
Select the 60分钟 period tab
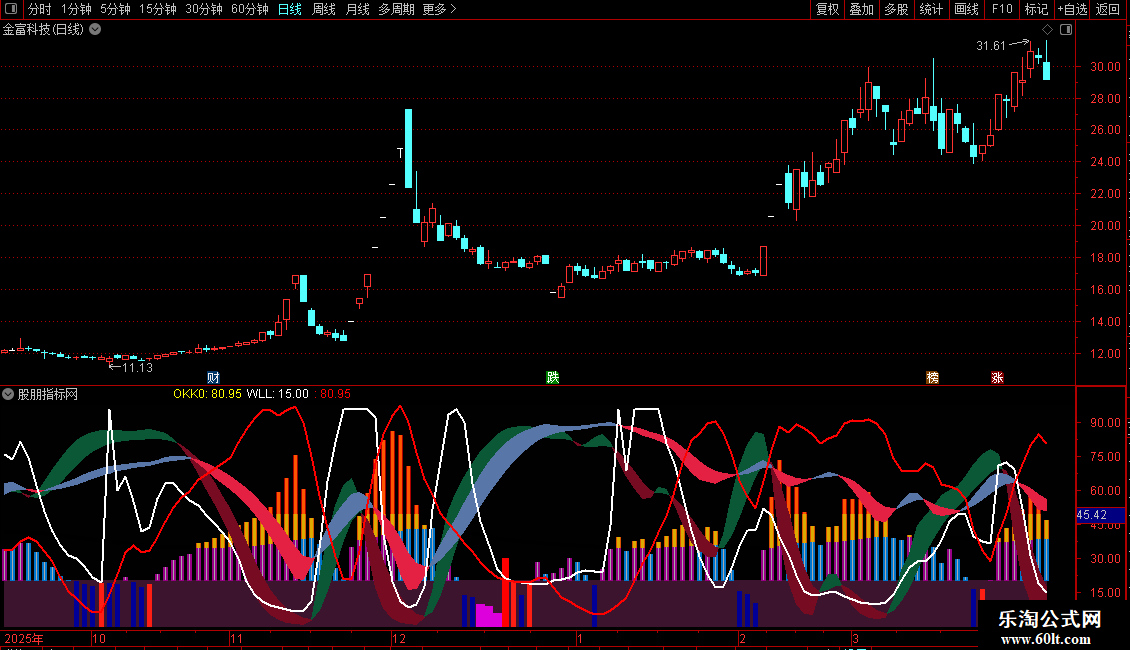click(250, 9)
